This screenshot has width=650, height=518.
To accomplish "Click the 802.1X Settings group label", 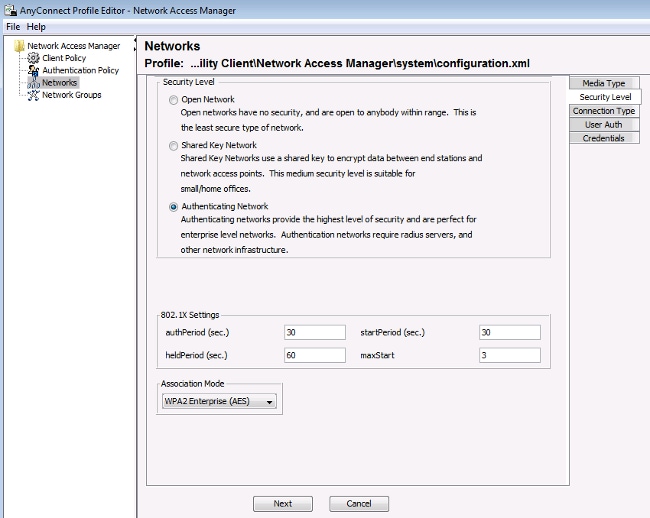I will point(190,315).
